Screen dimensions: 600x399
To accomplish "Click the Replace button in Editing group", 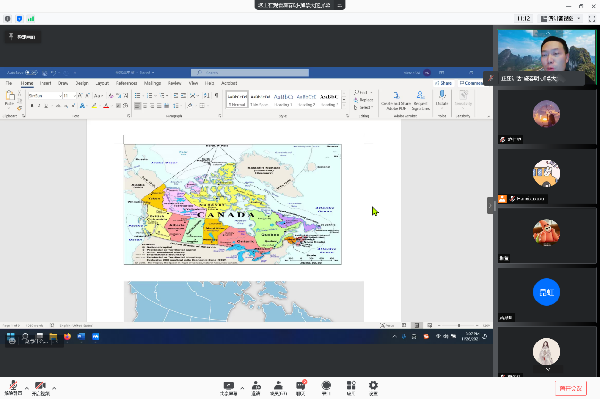I will tap(364, 99).
